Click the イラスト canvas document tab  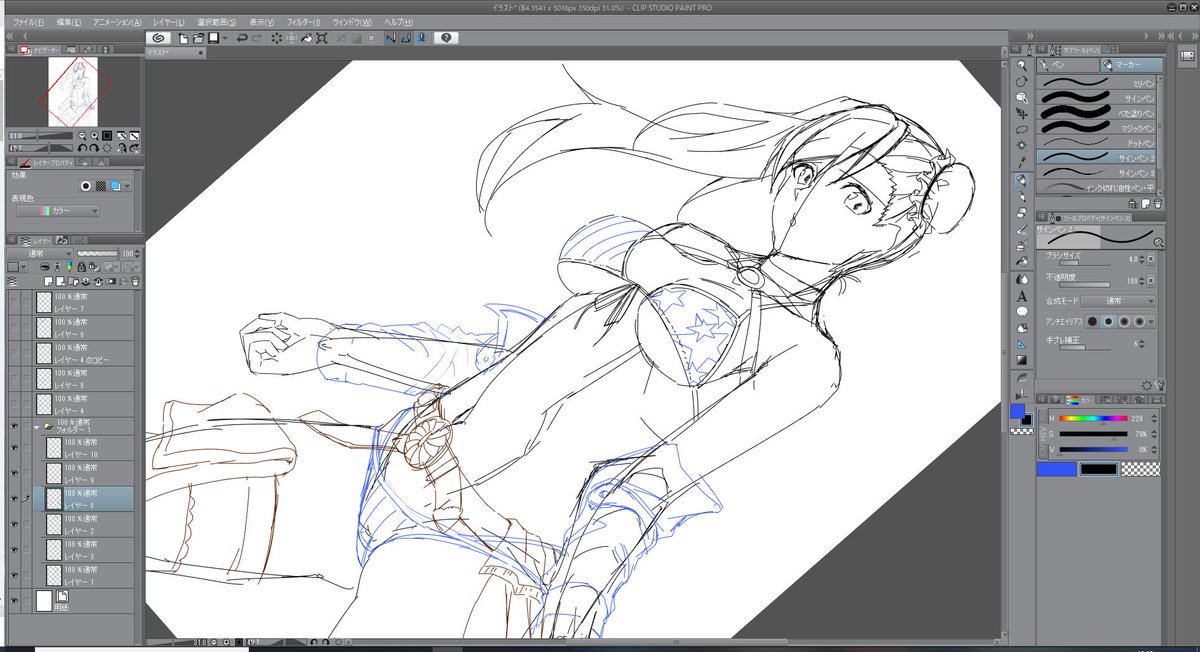[x=173, y=52]
